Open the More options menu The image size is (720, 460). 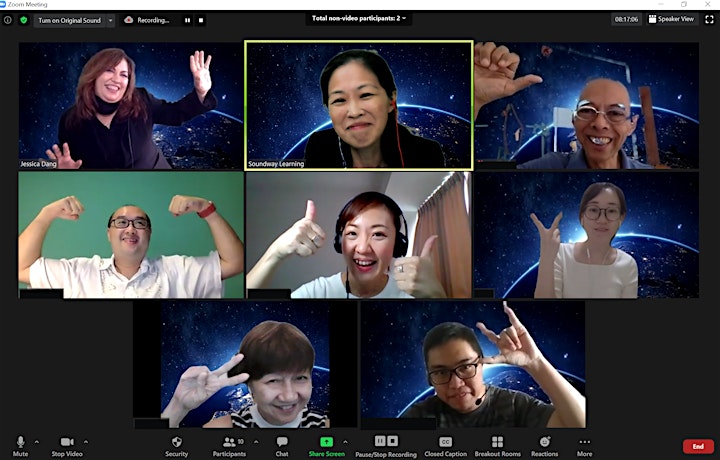pos(585,446)
